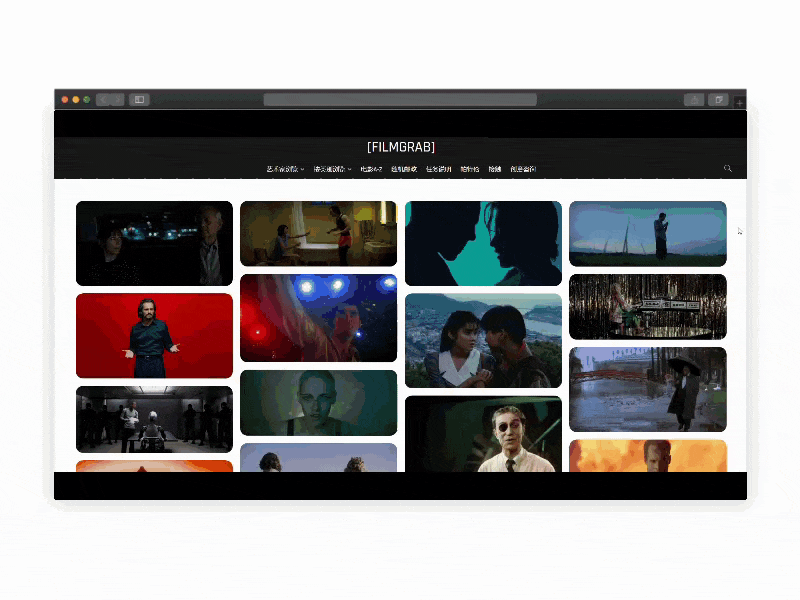Show all tabs with the tab overview icon
The width and height of the screenshot is (800, 600).
tap(718, 100)
